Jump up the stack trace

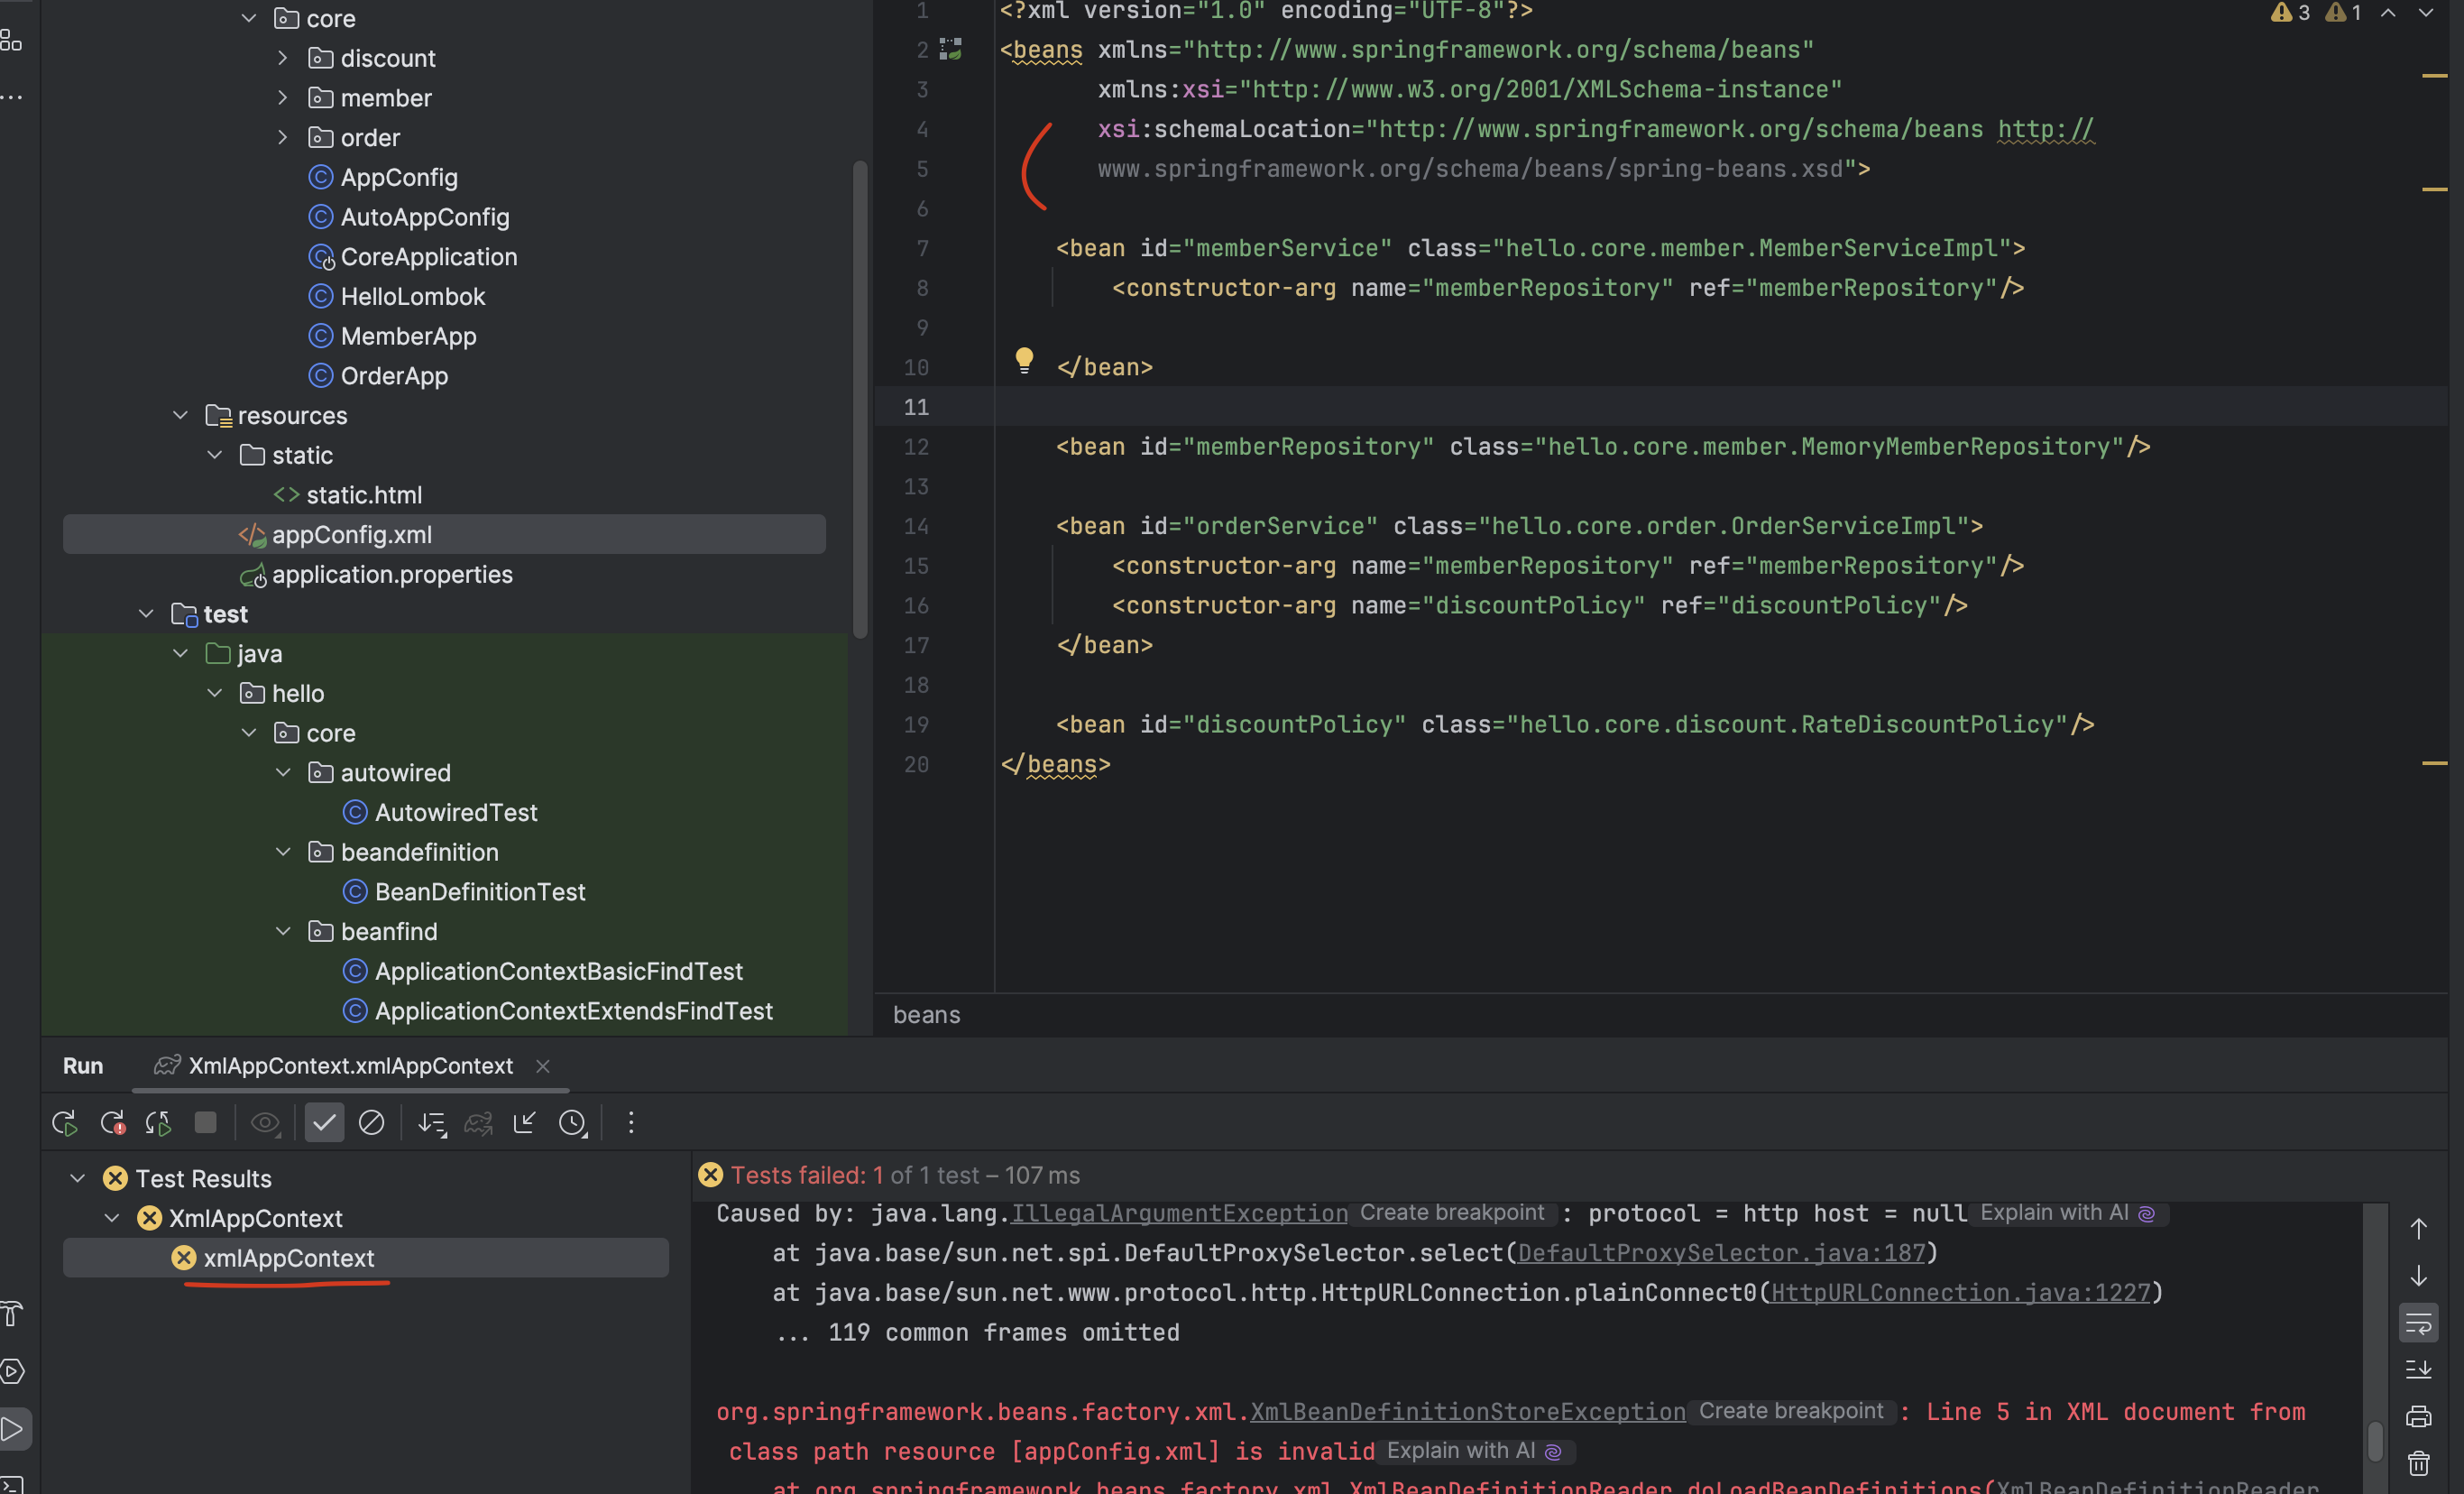[x=2418, y=1229]
